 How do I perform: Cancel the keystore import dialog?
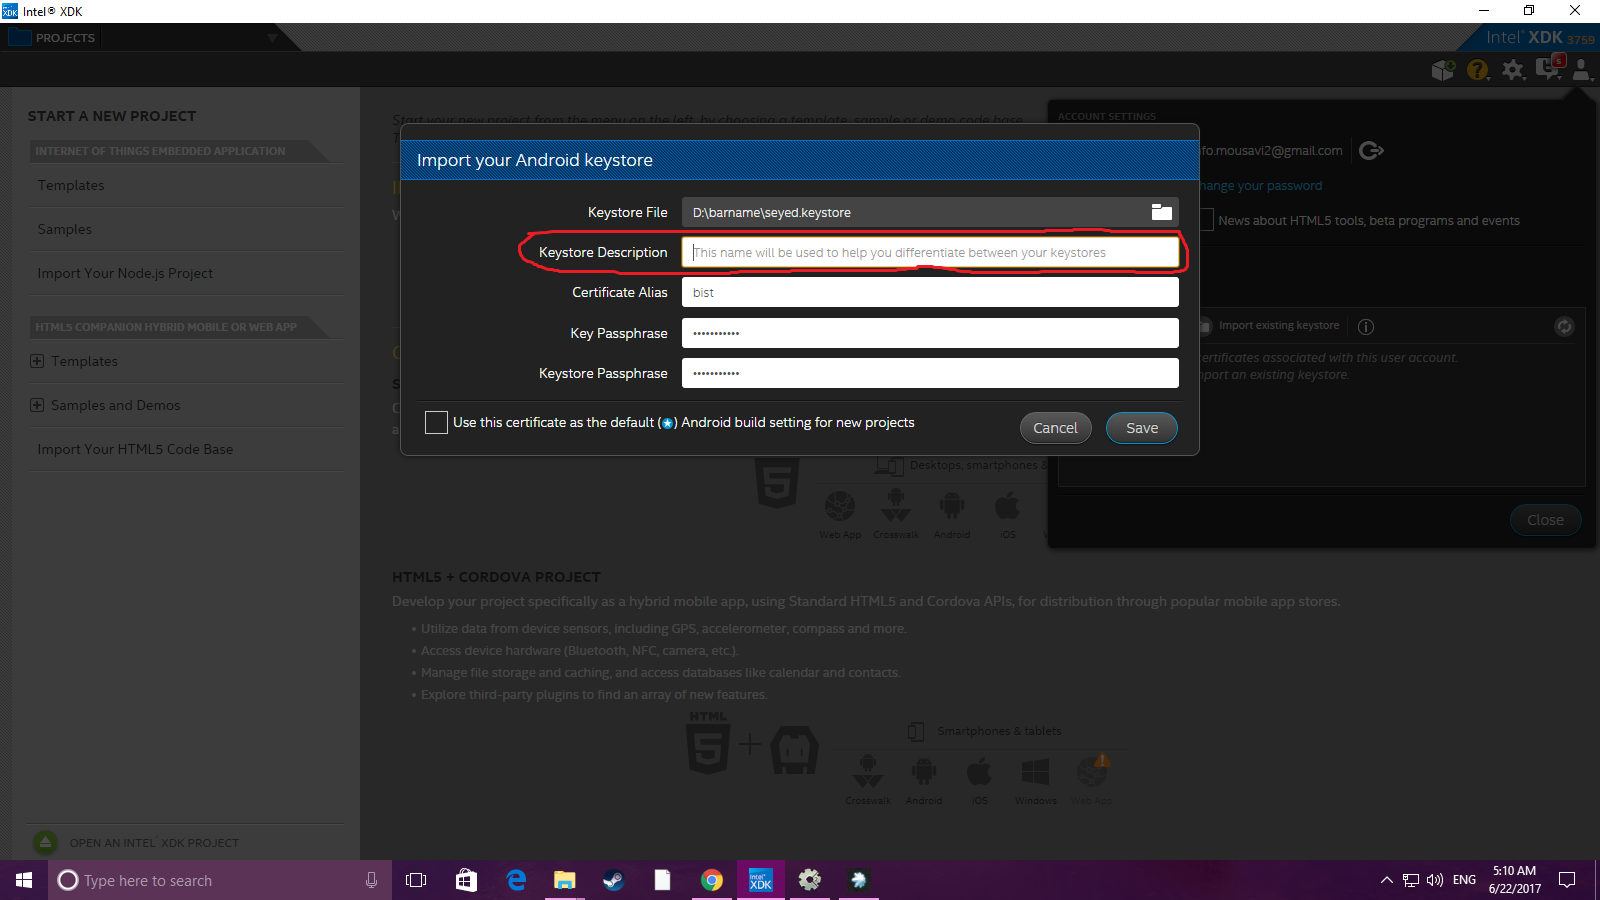click(1055, 428)
